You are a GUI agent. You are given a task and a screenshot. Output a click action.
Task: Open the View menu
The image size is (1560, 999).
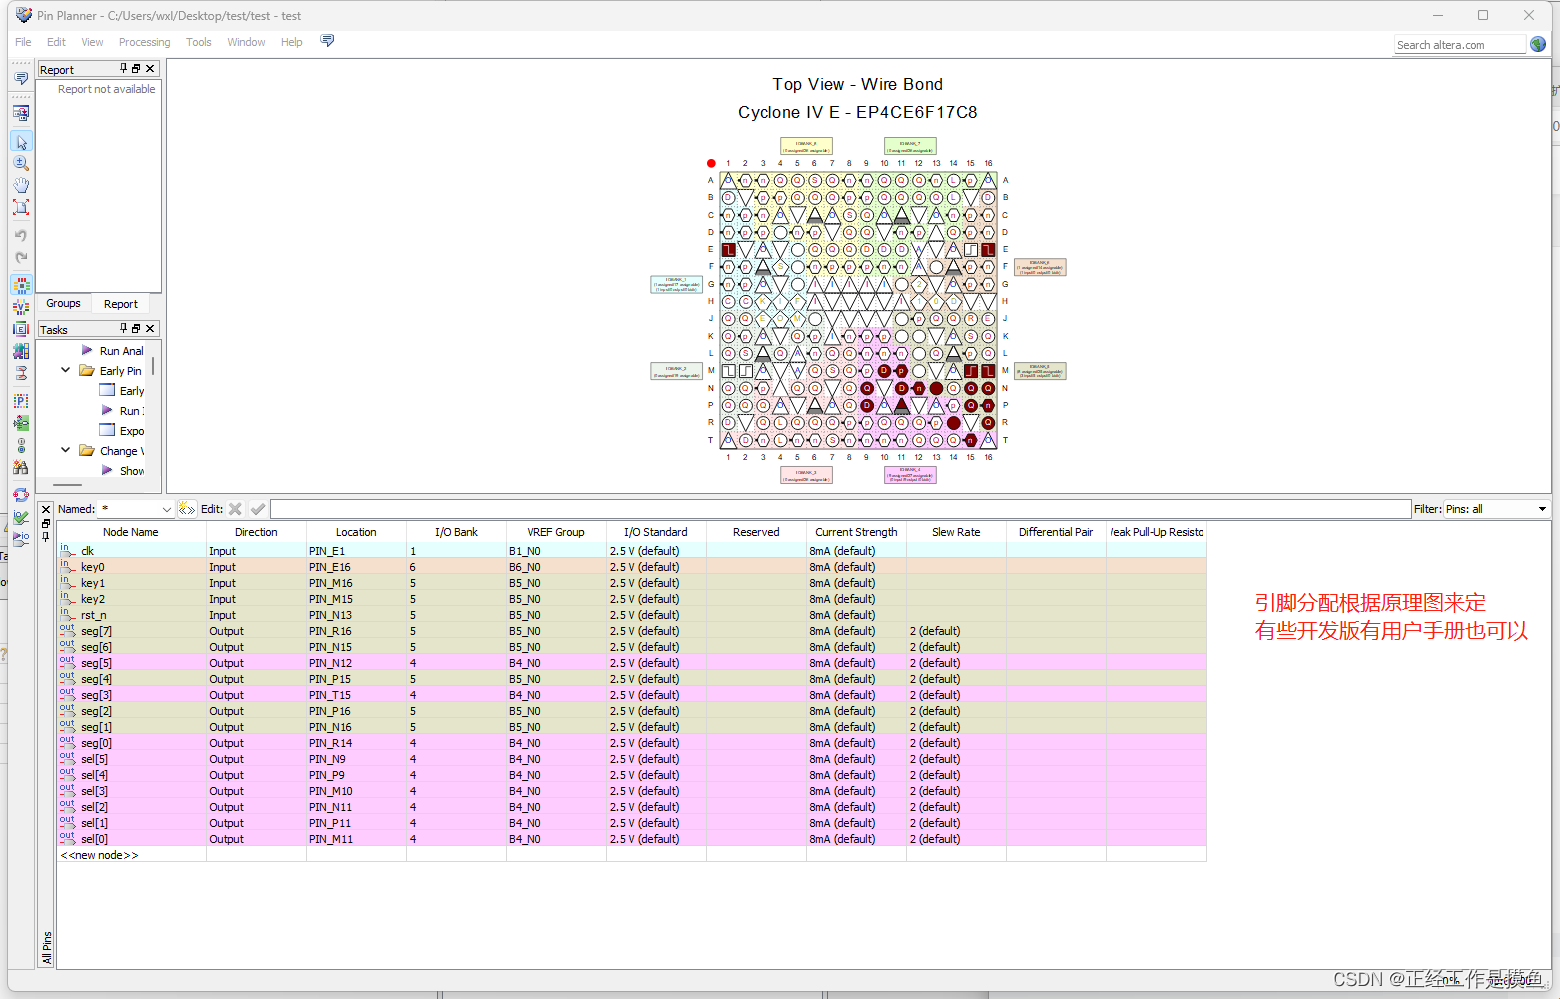click(x=92, y=42)
